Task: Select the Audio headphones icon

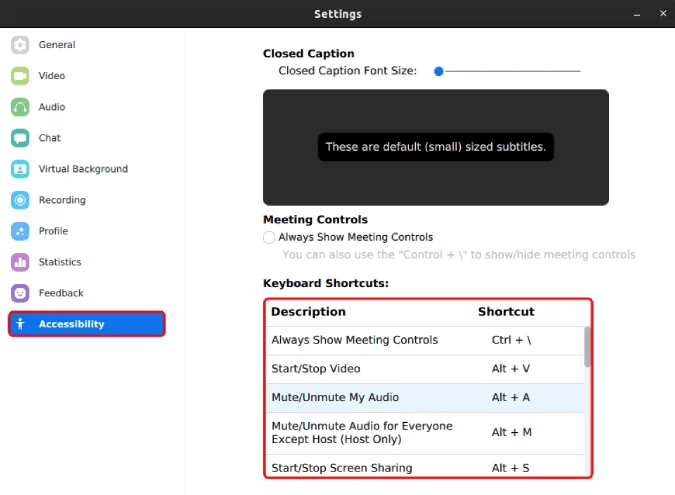Action: coord(20,107)
